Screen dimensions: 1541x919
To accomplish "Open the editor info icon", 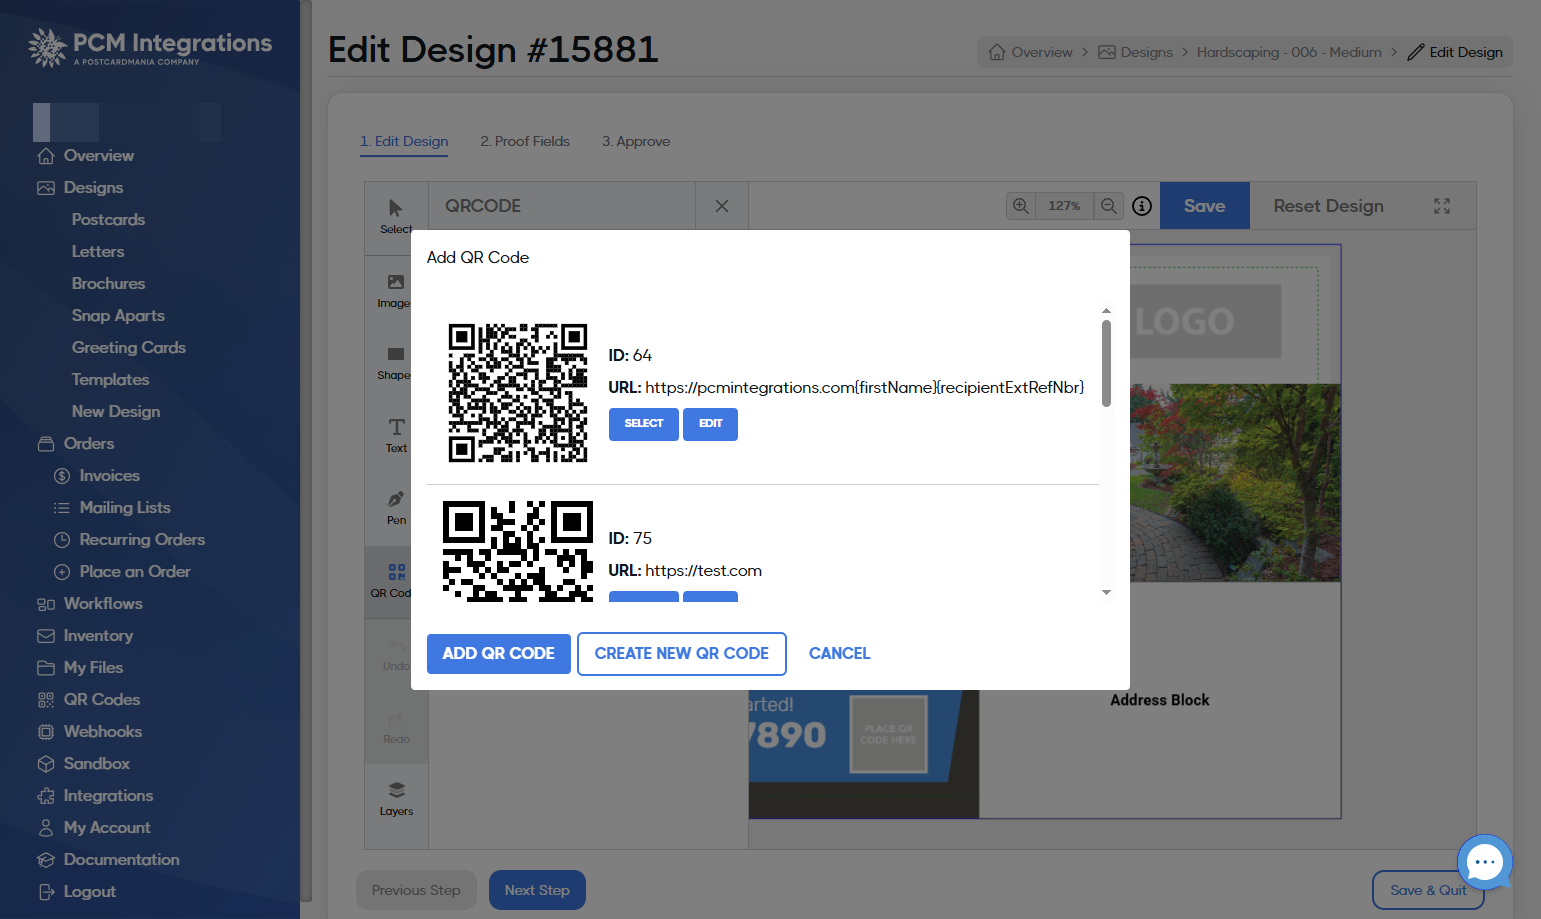I will click(1142, 206).
